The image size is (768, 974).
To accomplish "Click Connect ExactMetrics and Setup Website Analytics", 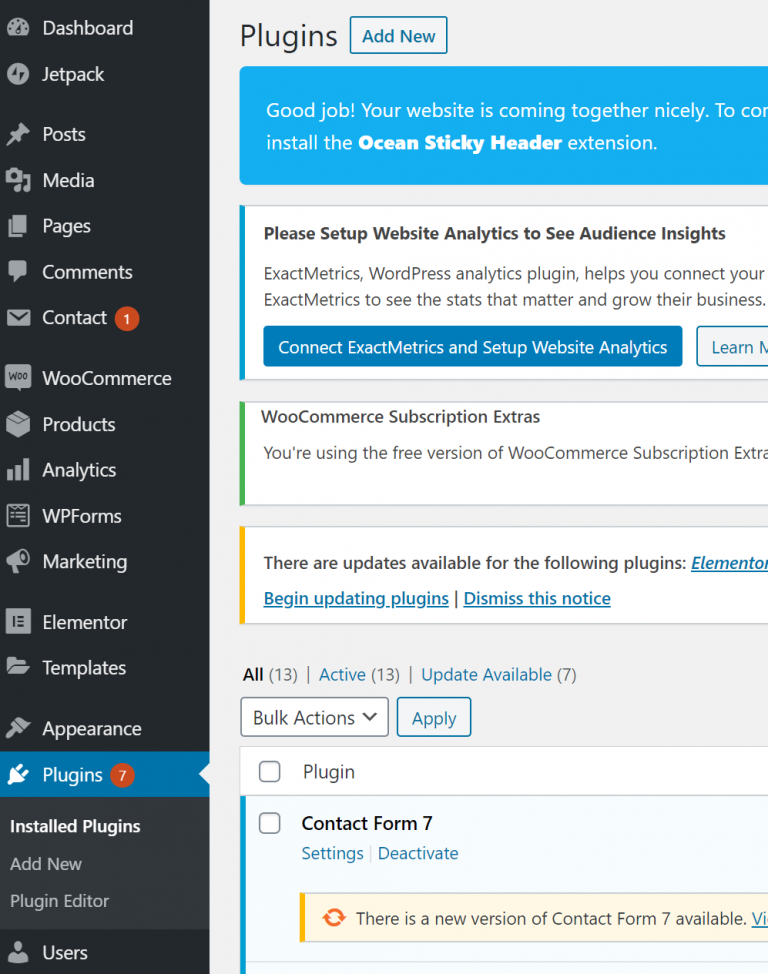I will (472, 347).
